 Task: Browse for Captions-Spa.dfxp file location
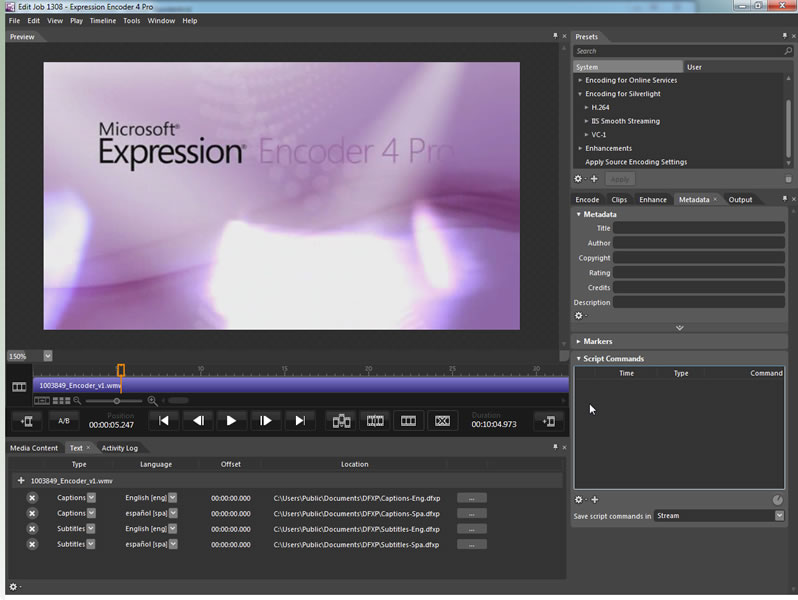[471, 513]
